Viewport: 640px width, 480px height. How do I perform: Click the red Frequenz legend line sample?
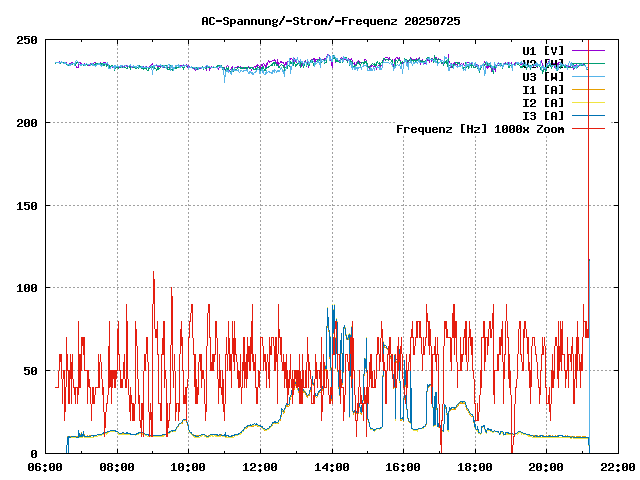(x=588, y=129)
